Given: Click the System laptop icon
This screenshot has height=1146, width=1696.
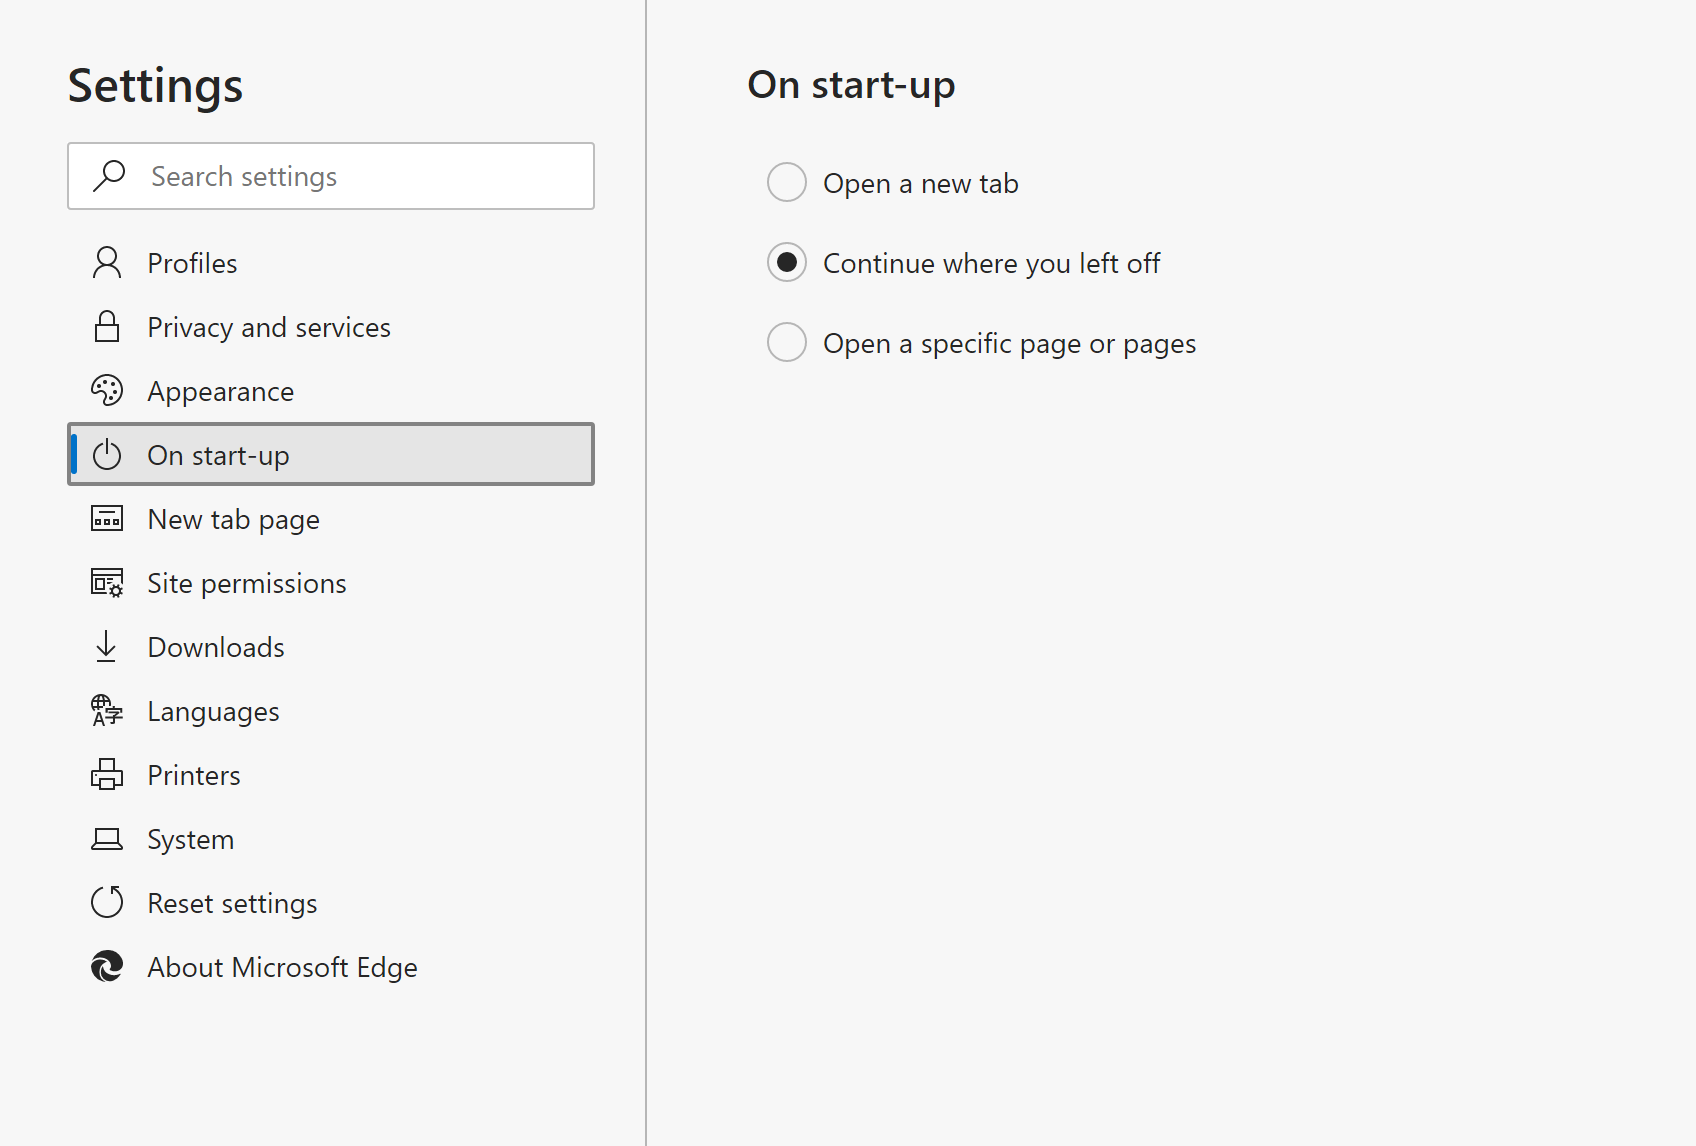Looking at the screenshot, I should pyautogui.click(x=106, y=838).
